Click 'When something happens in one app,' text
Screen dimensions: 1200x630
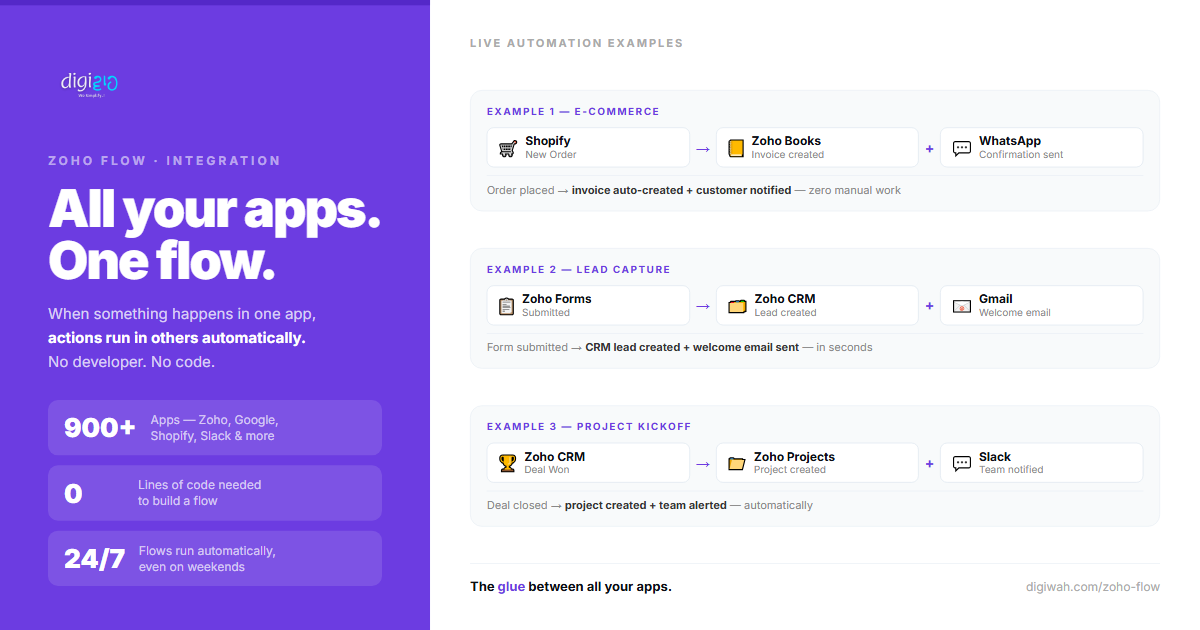[183, 314]
